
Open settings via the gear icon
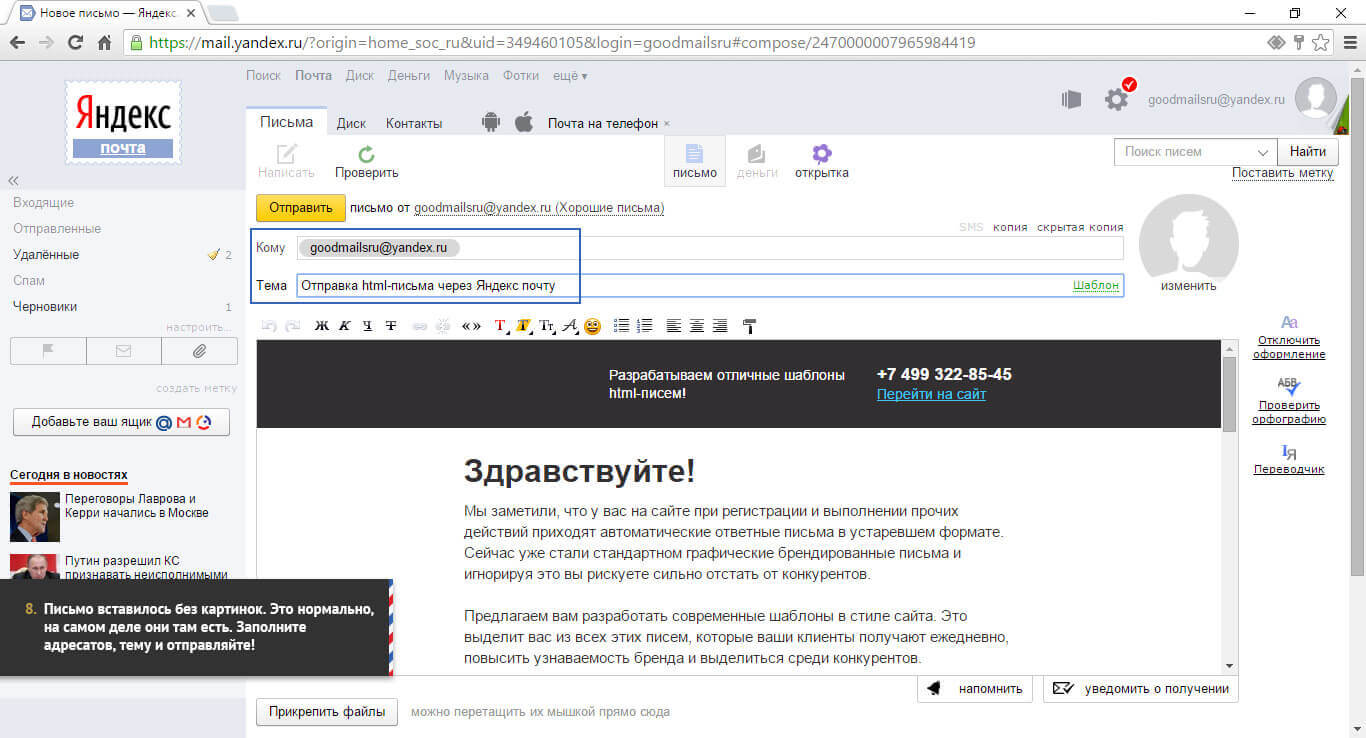click(1116, 99)
